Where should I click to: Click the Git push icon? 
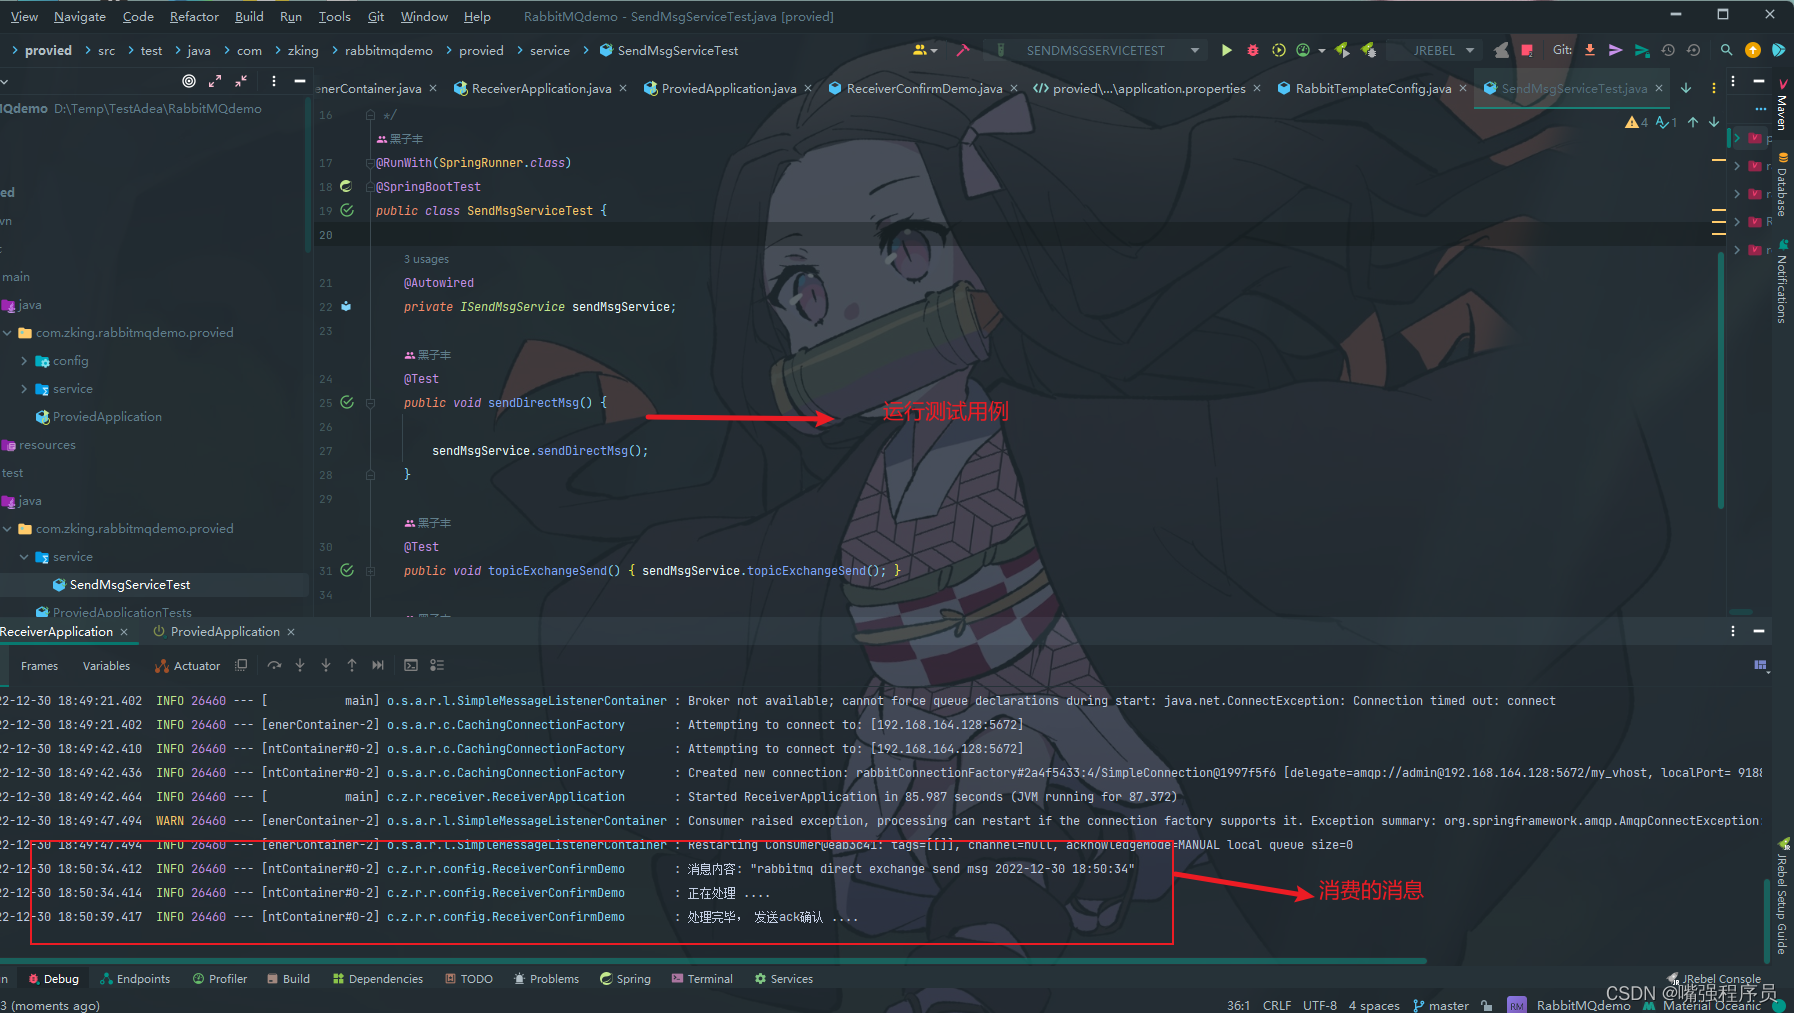pos(1641,50)
